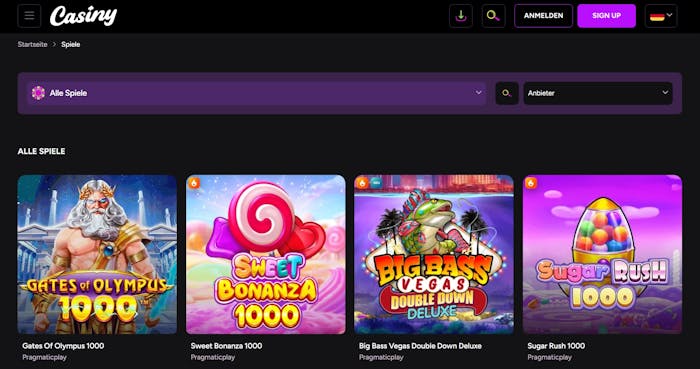The height and width of the screenshot is (369, 700).
Task: Click the Alle Spiele chip icon
Action: [38, 93]
